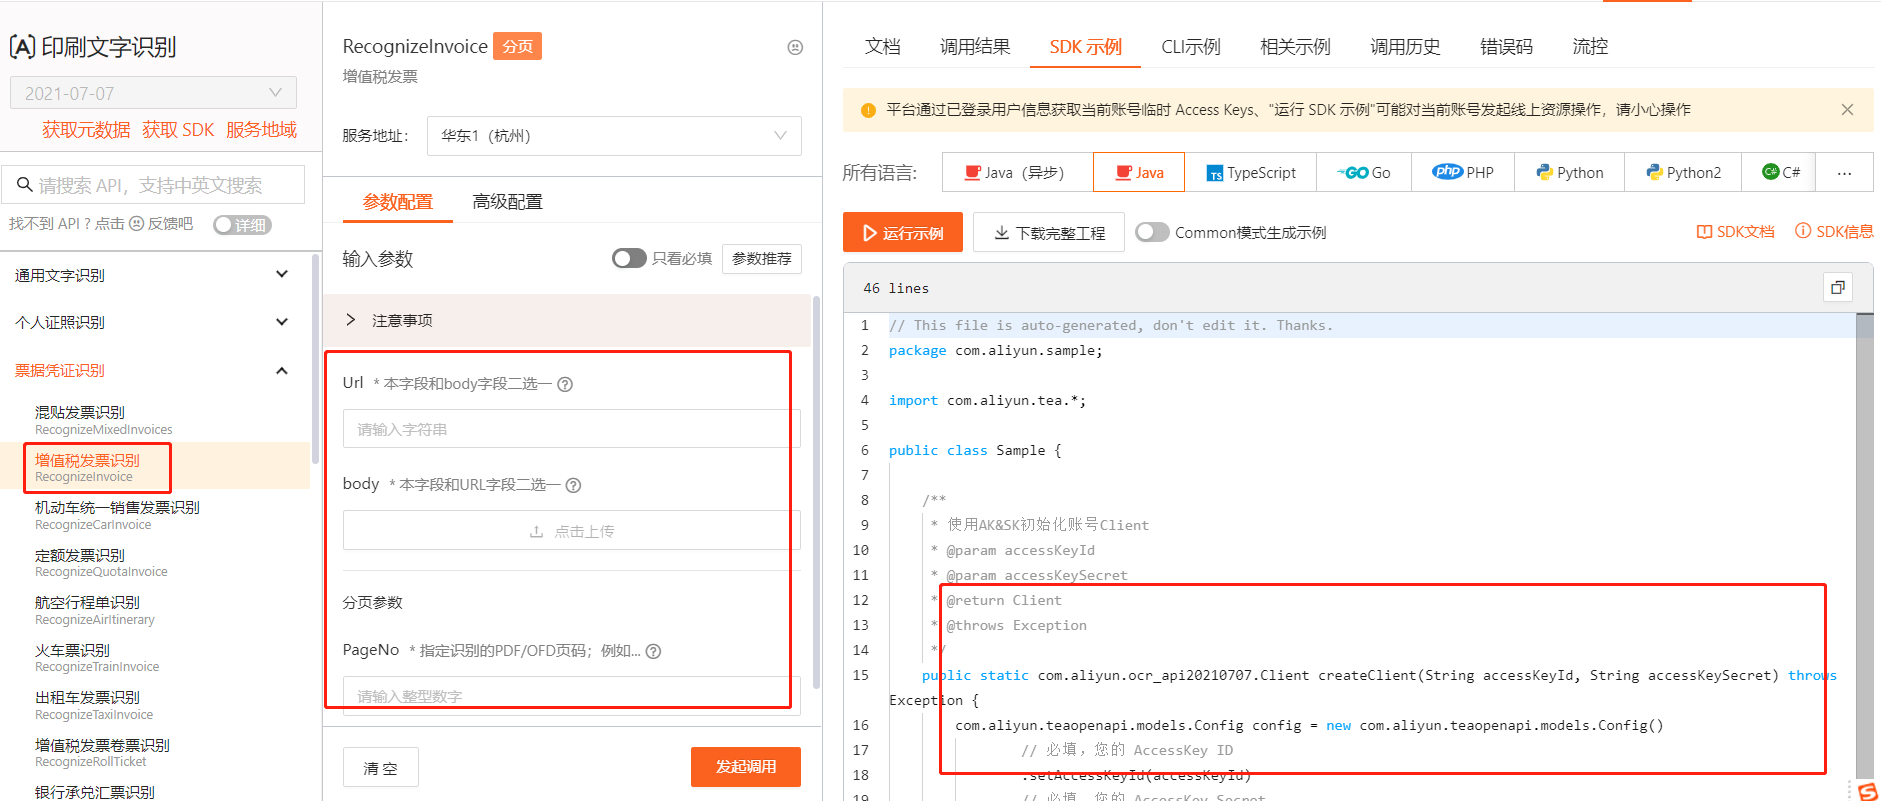Open 混贴发票识别 API item
This screenshot has height=801, width=1881.
pyautogui.click(x=104, y=420)
